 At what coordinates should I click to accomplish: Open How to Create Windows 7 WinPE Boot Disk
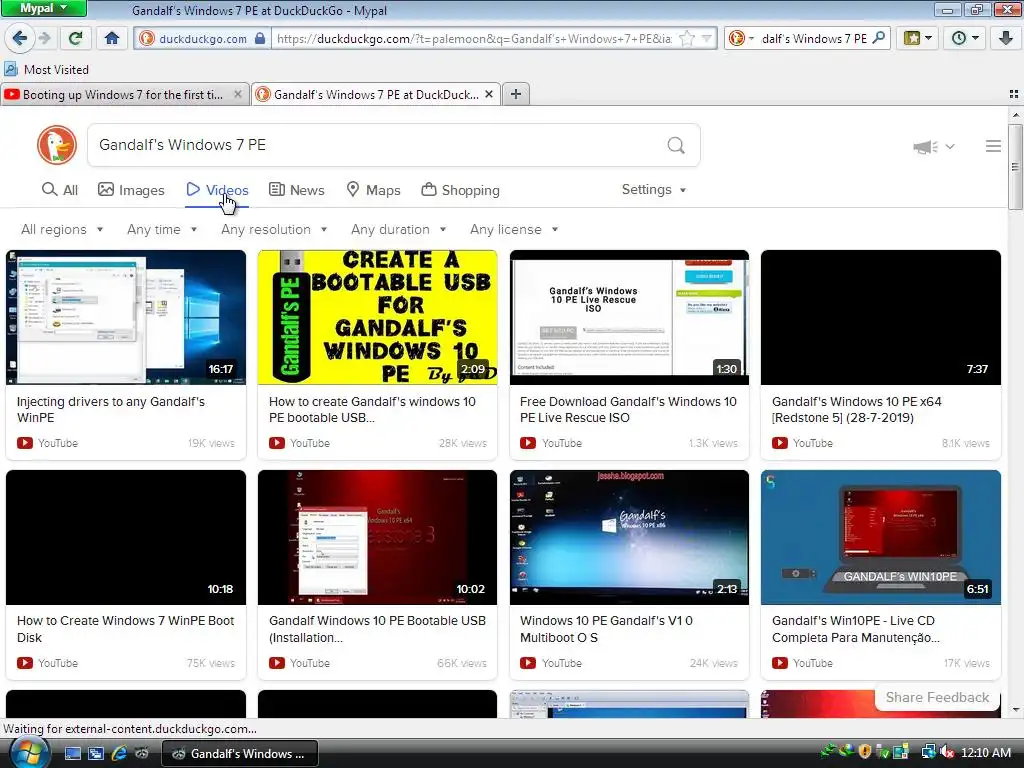pyautogui.click(x=125, y=629)
